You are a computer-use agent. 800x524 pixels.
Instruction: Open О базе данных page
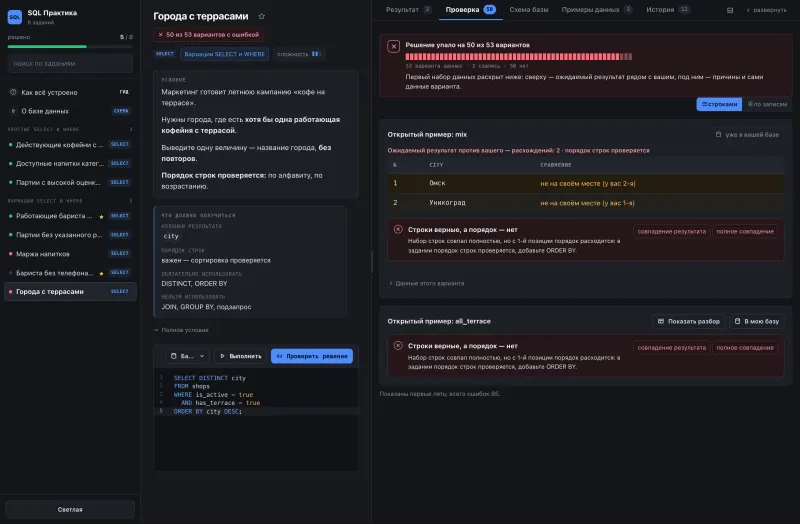(70, 111)
